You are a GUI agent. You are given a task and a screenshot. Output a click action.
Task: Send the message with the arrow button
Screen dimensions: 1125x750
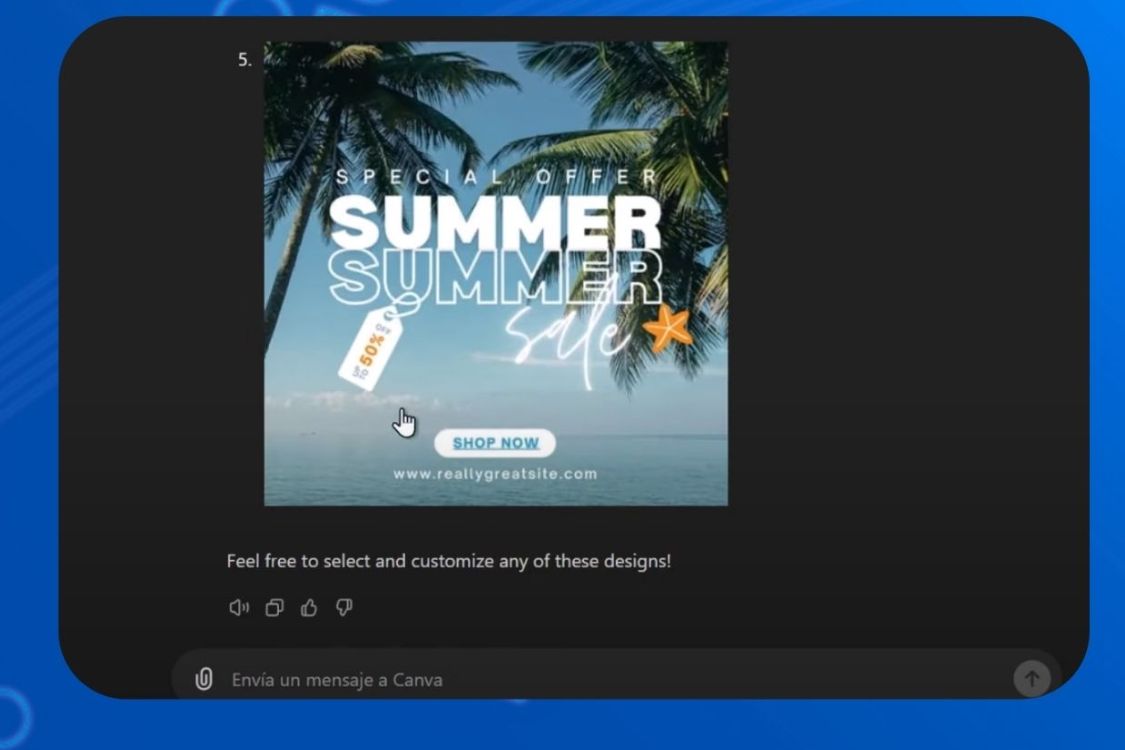[1032, 678]
